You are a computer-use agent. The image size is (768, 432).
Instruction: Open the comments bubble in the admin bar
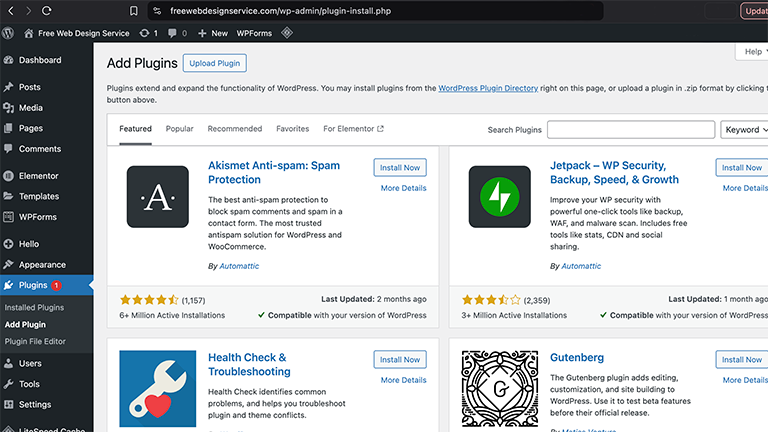click(x=177, y=33)
